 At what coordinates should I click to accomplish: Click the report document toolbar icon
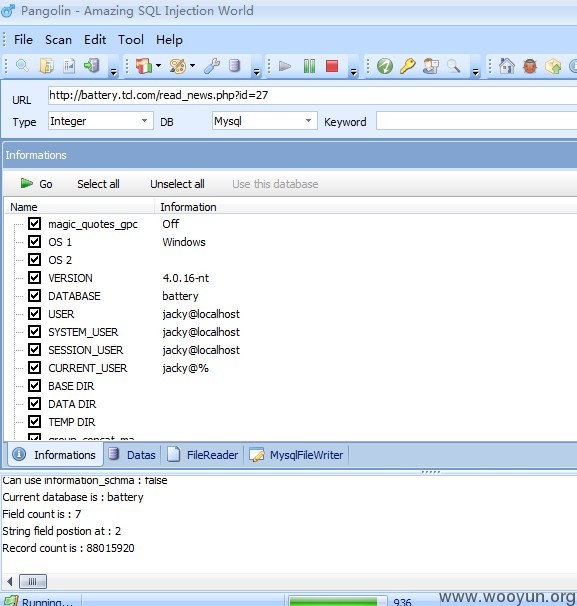[69, 66]
